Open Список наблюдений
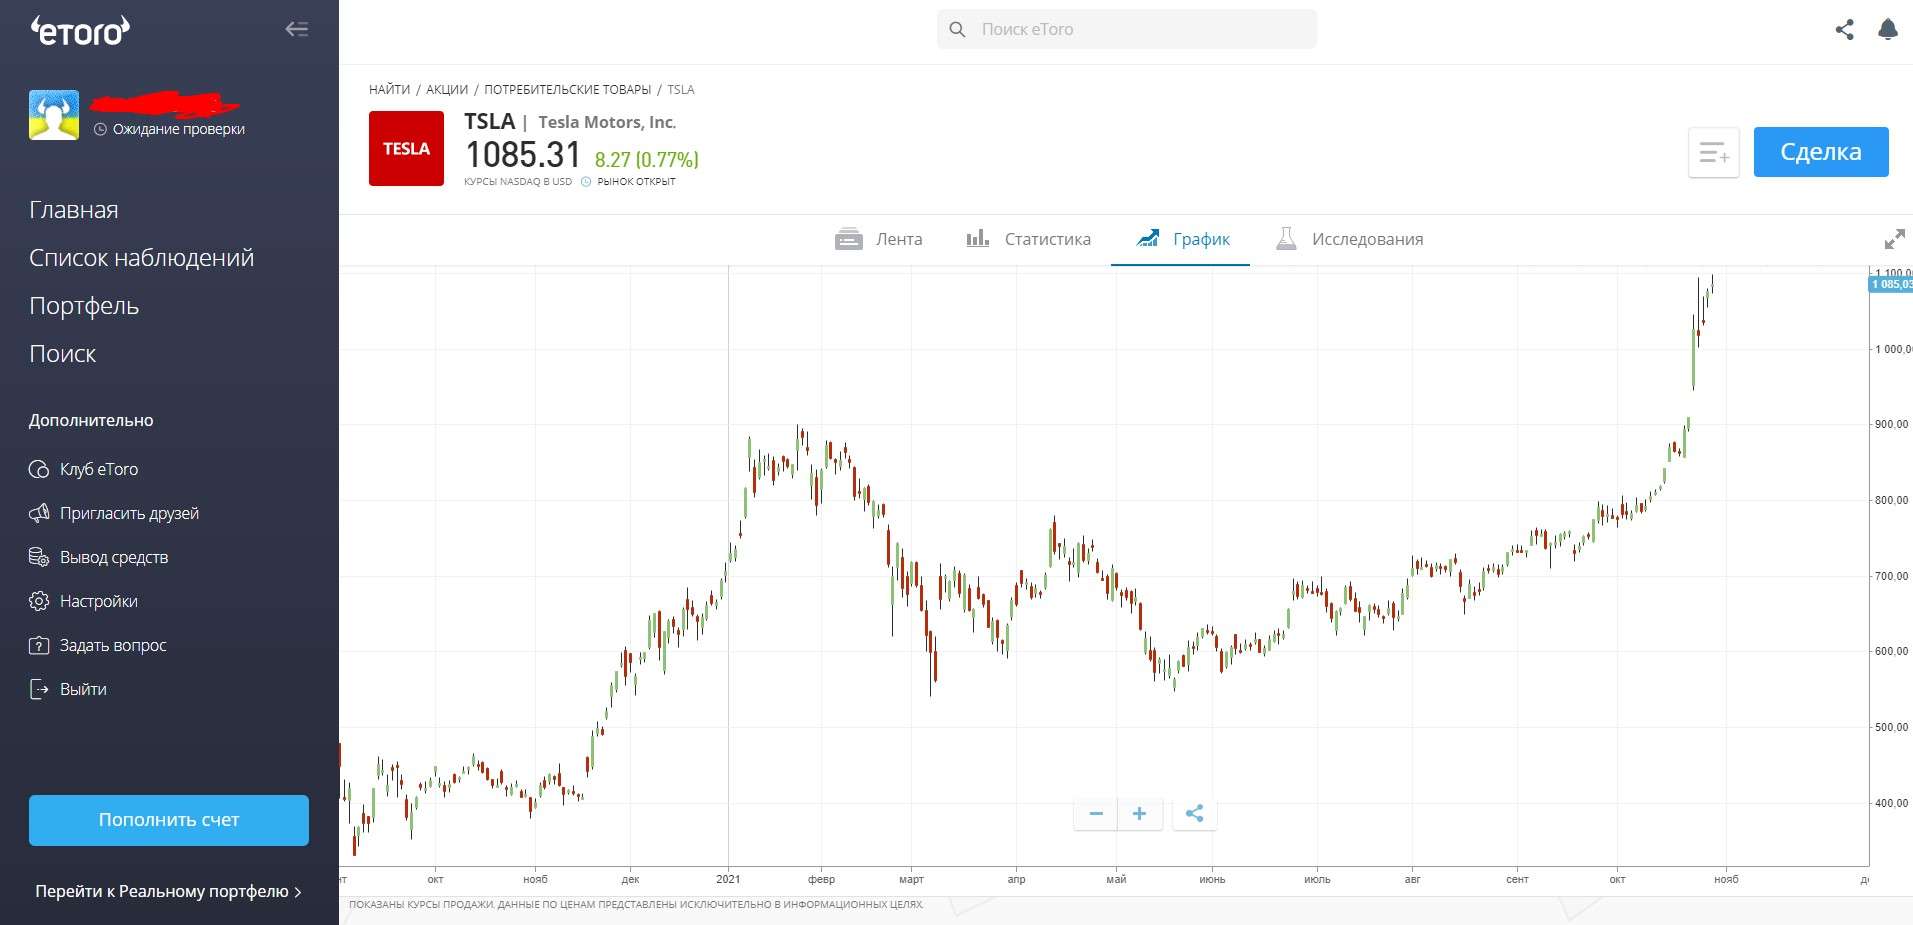This screenshot has height=925, width=1913. pos(142,258)
